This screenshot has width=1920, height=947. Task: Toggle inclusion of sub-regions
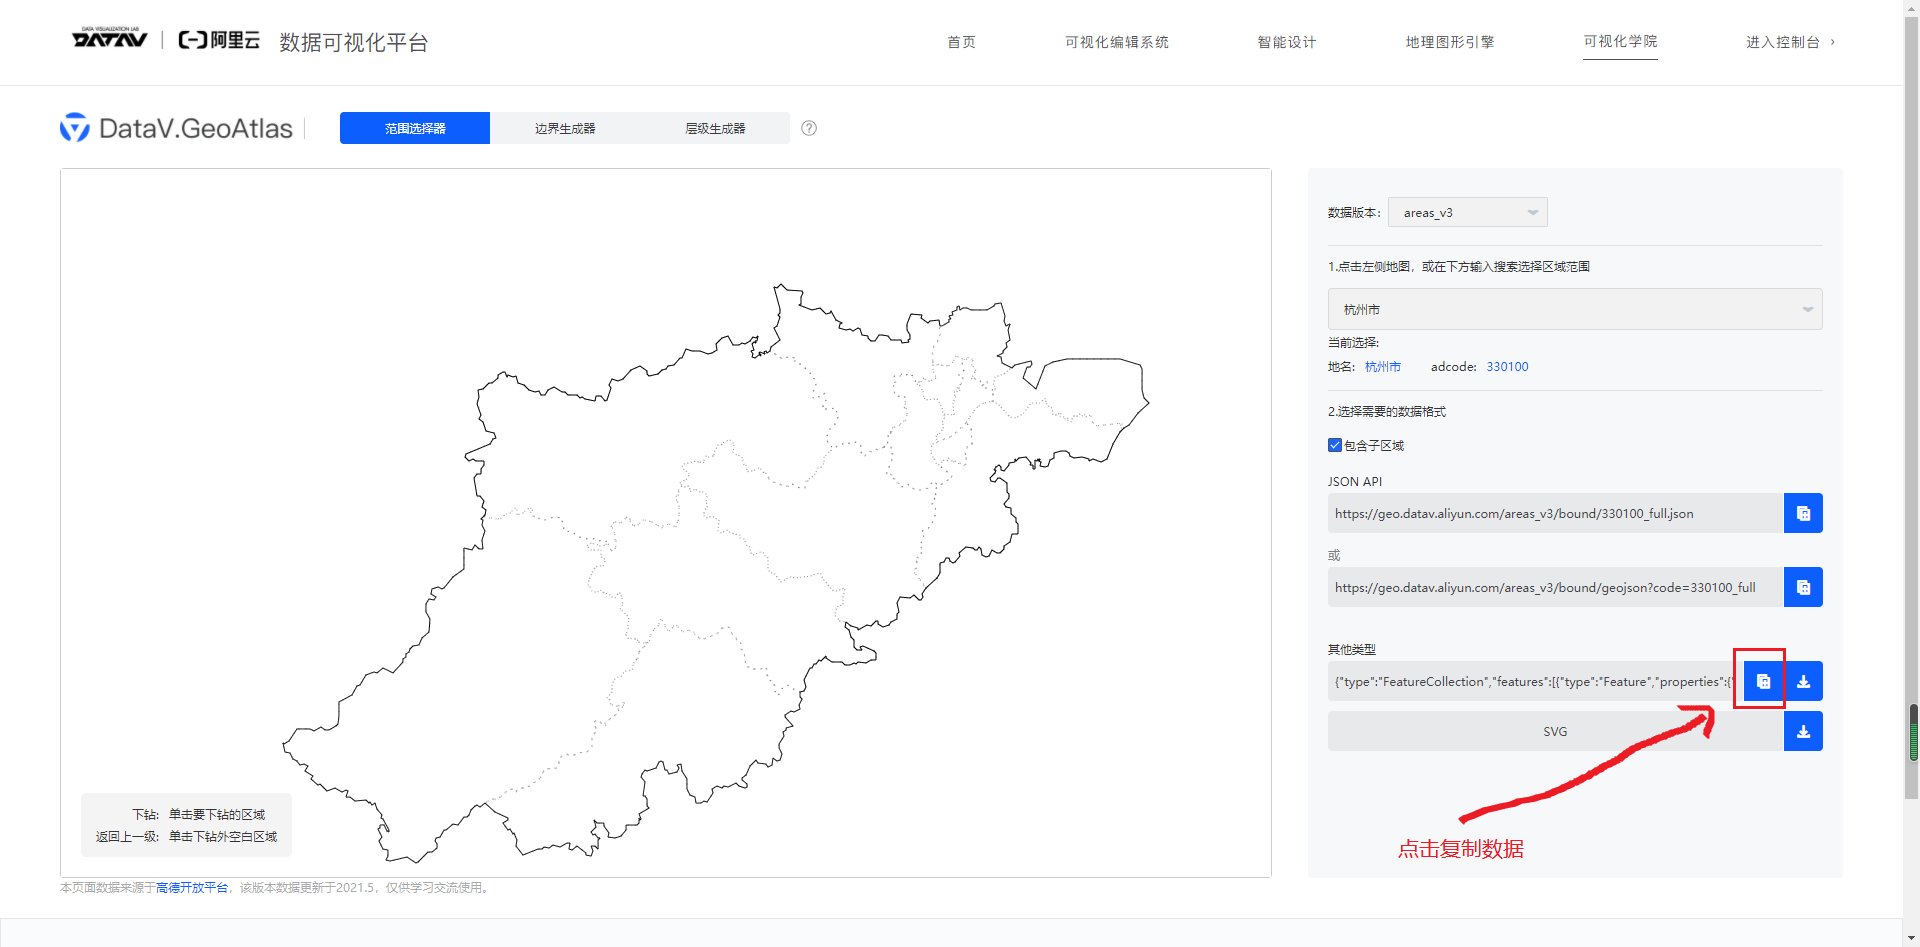(x=1334, y=445)
